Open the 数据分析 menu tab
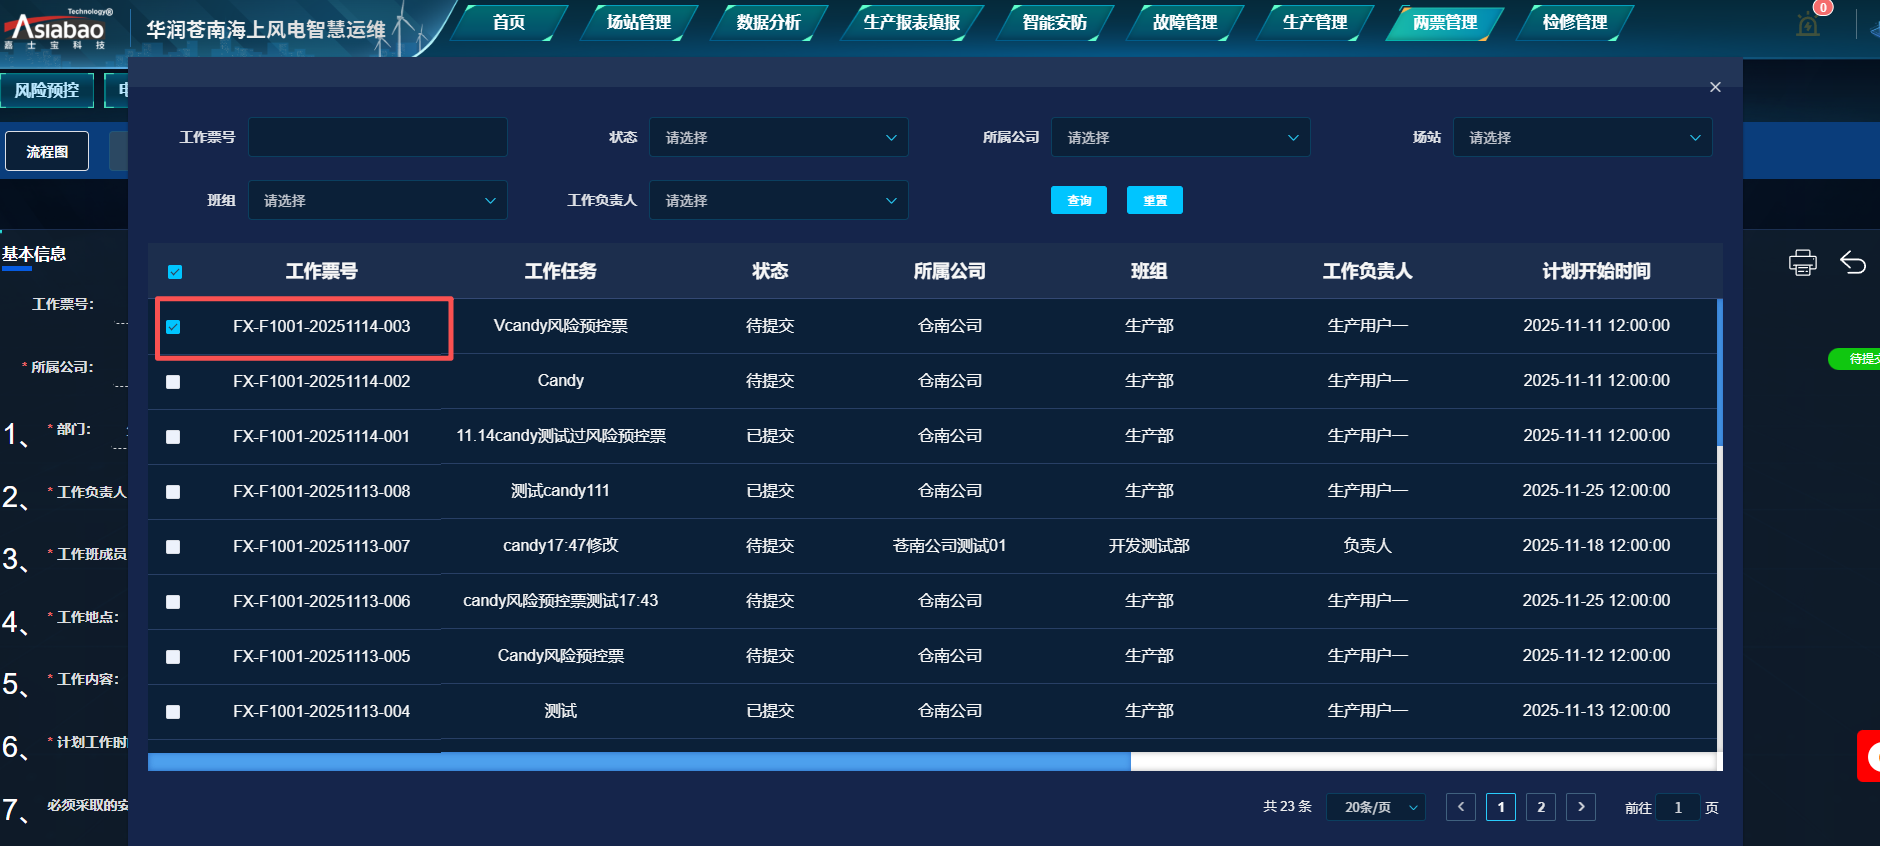 pyautogui.click(x=768, y=22)
